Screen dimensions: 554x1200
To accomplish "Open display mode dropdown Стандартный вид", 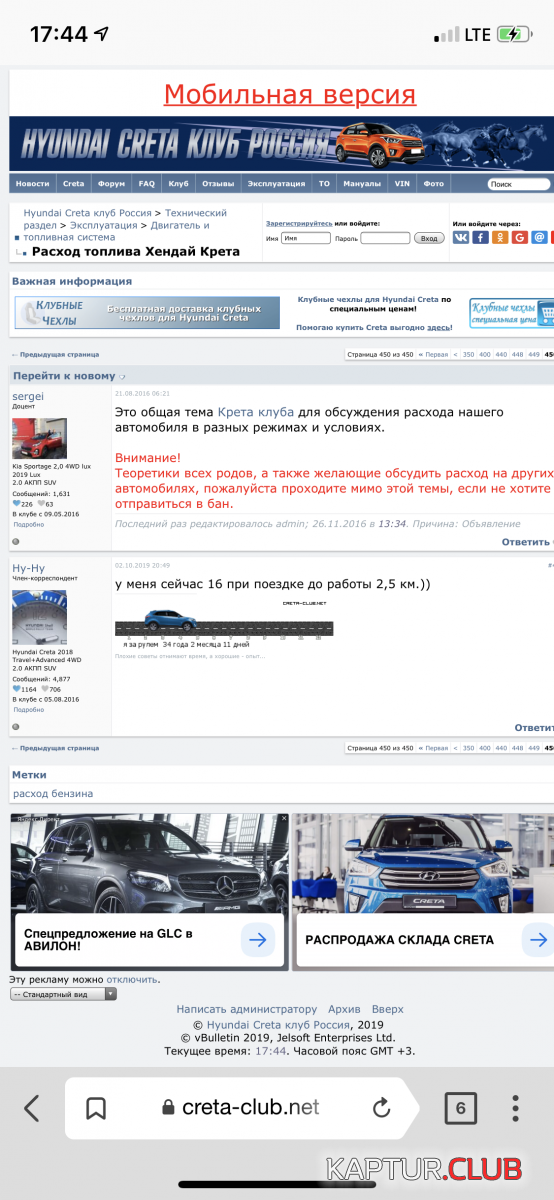I will click(x=63, y=994).
